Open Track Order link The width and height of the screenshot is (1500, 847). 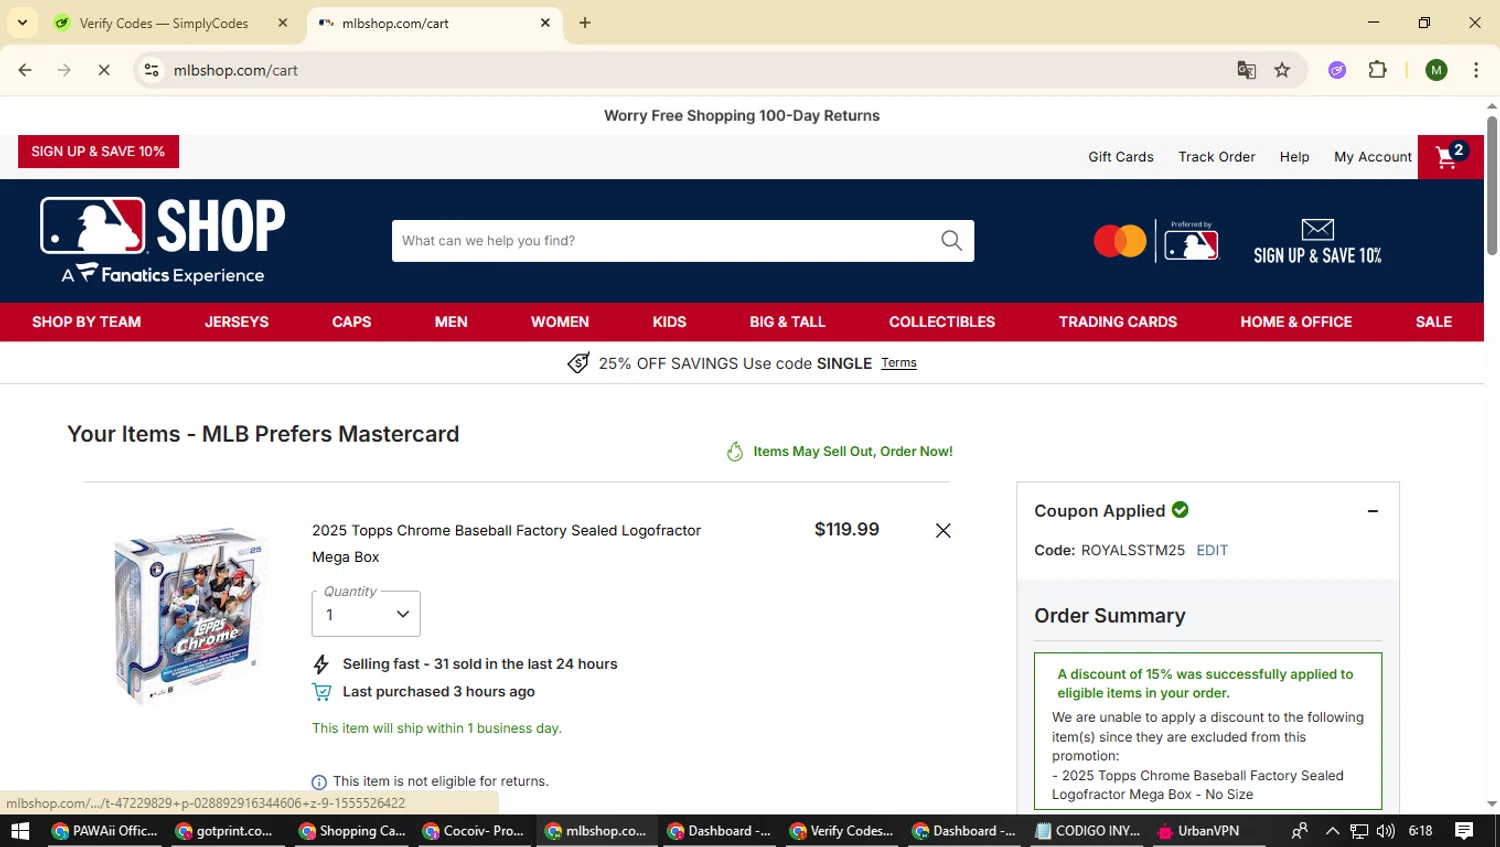1216,157
